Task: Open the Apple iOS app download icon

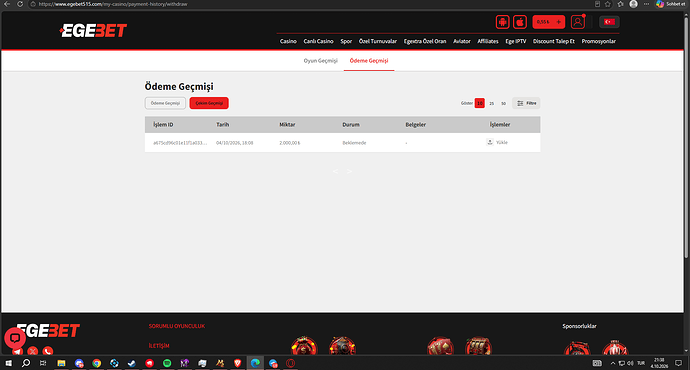Action: pyautogui.click(x=520, y=22)
